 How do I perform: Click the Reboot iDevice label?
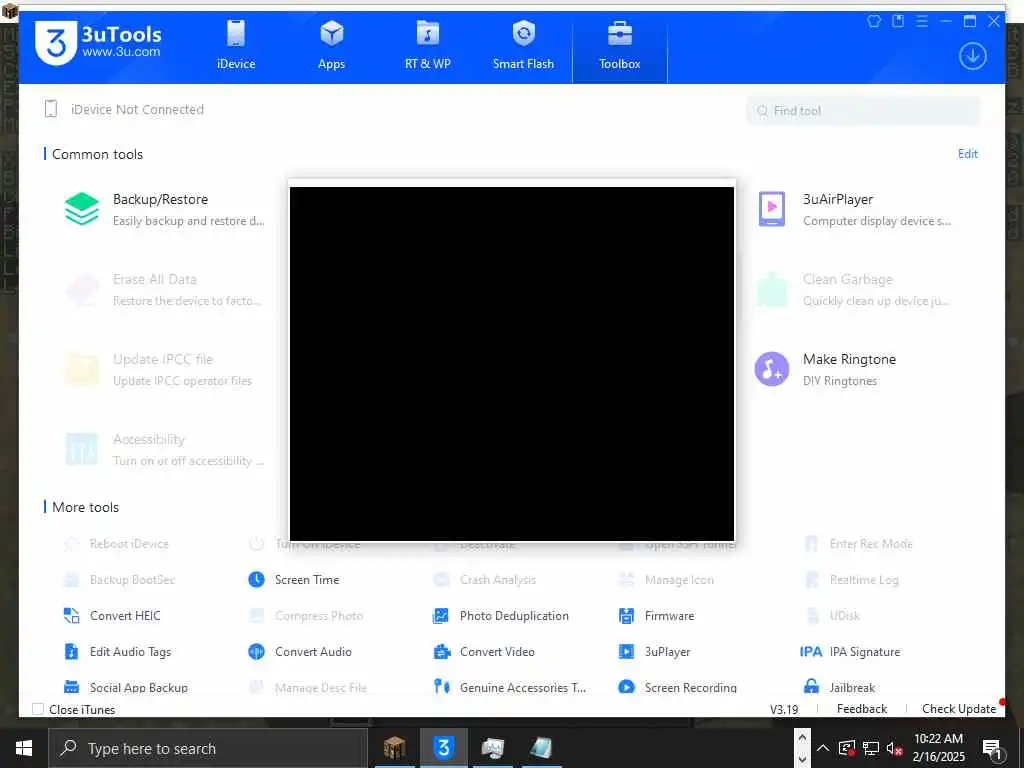pyautogui.click(x=129, y=543)
